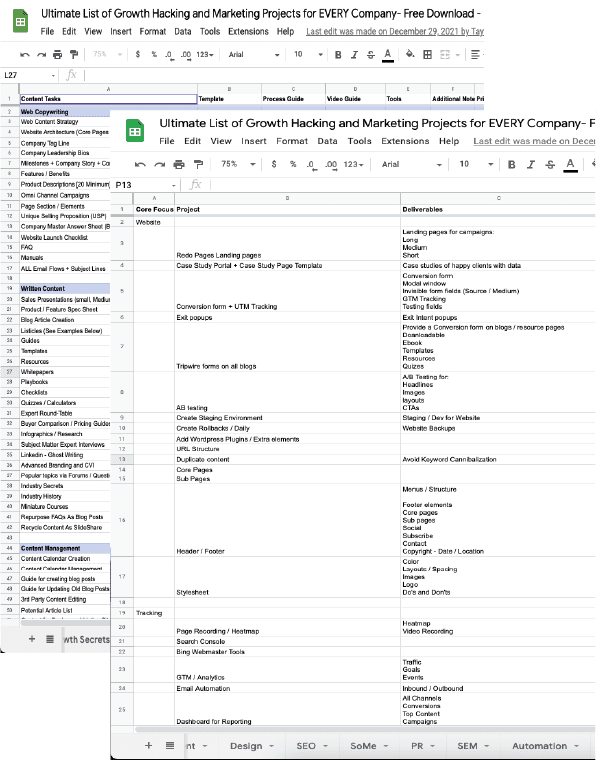Open 123 number format dropdown, back window
596x760 pixels.
(205, 55)
